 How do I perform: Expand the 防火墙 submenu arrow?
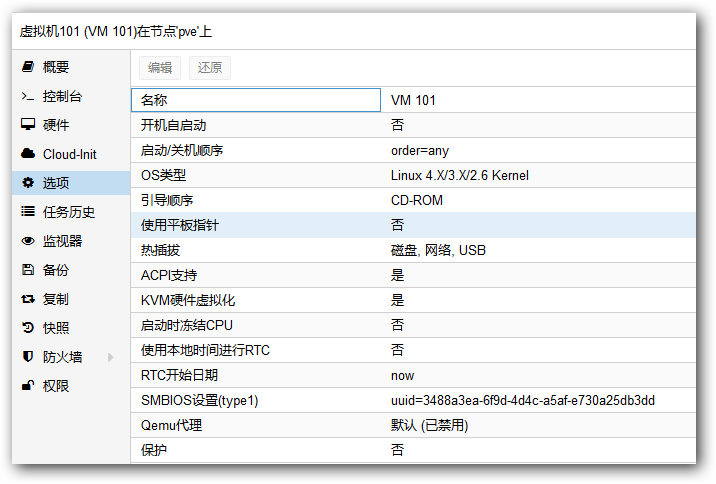111,357
